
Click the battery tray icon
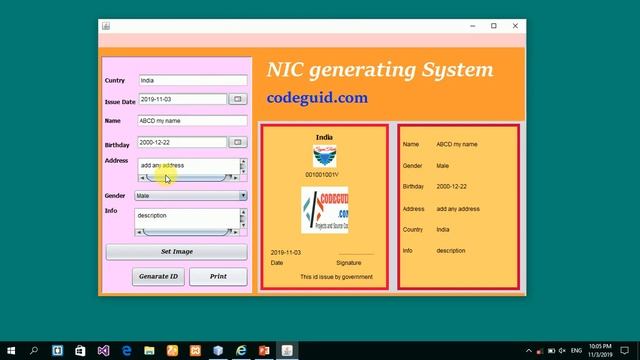[551, 351]
